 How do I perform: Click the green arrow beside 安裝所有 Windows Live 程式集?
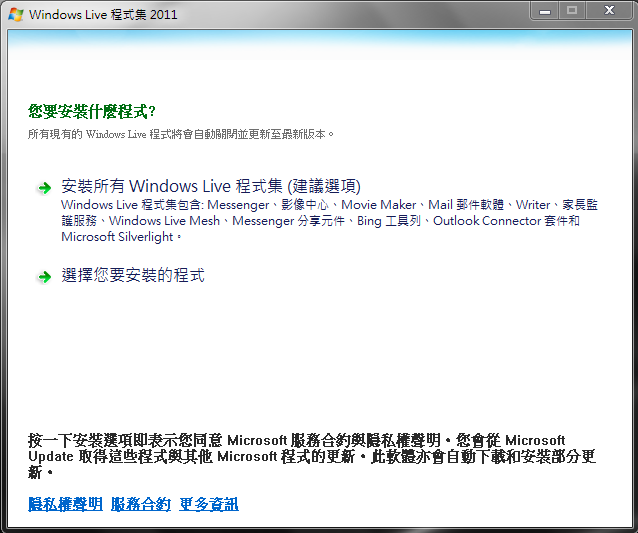[x=44, y=188]
